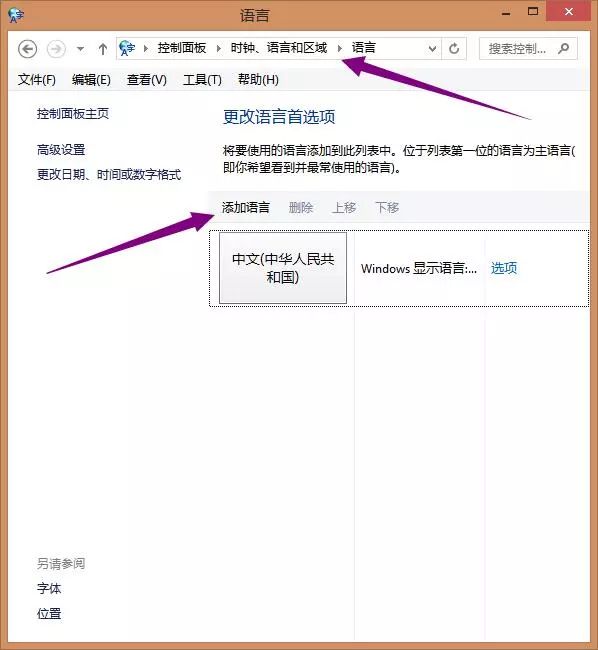This screenshot has height=650, width=598.
Task: Maximize the 语言 window
Action: point(533,12)
